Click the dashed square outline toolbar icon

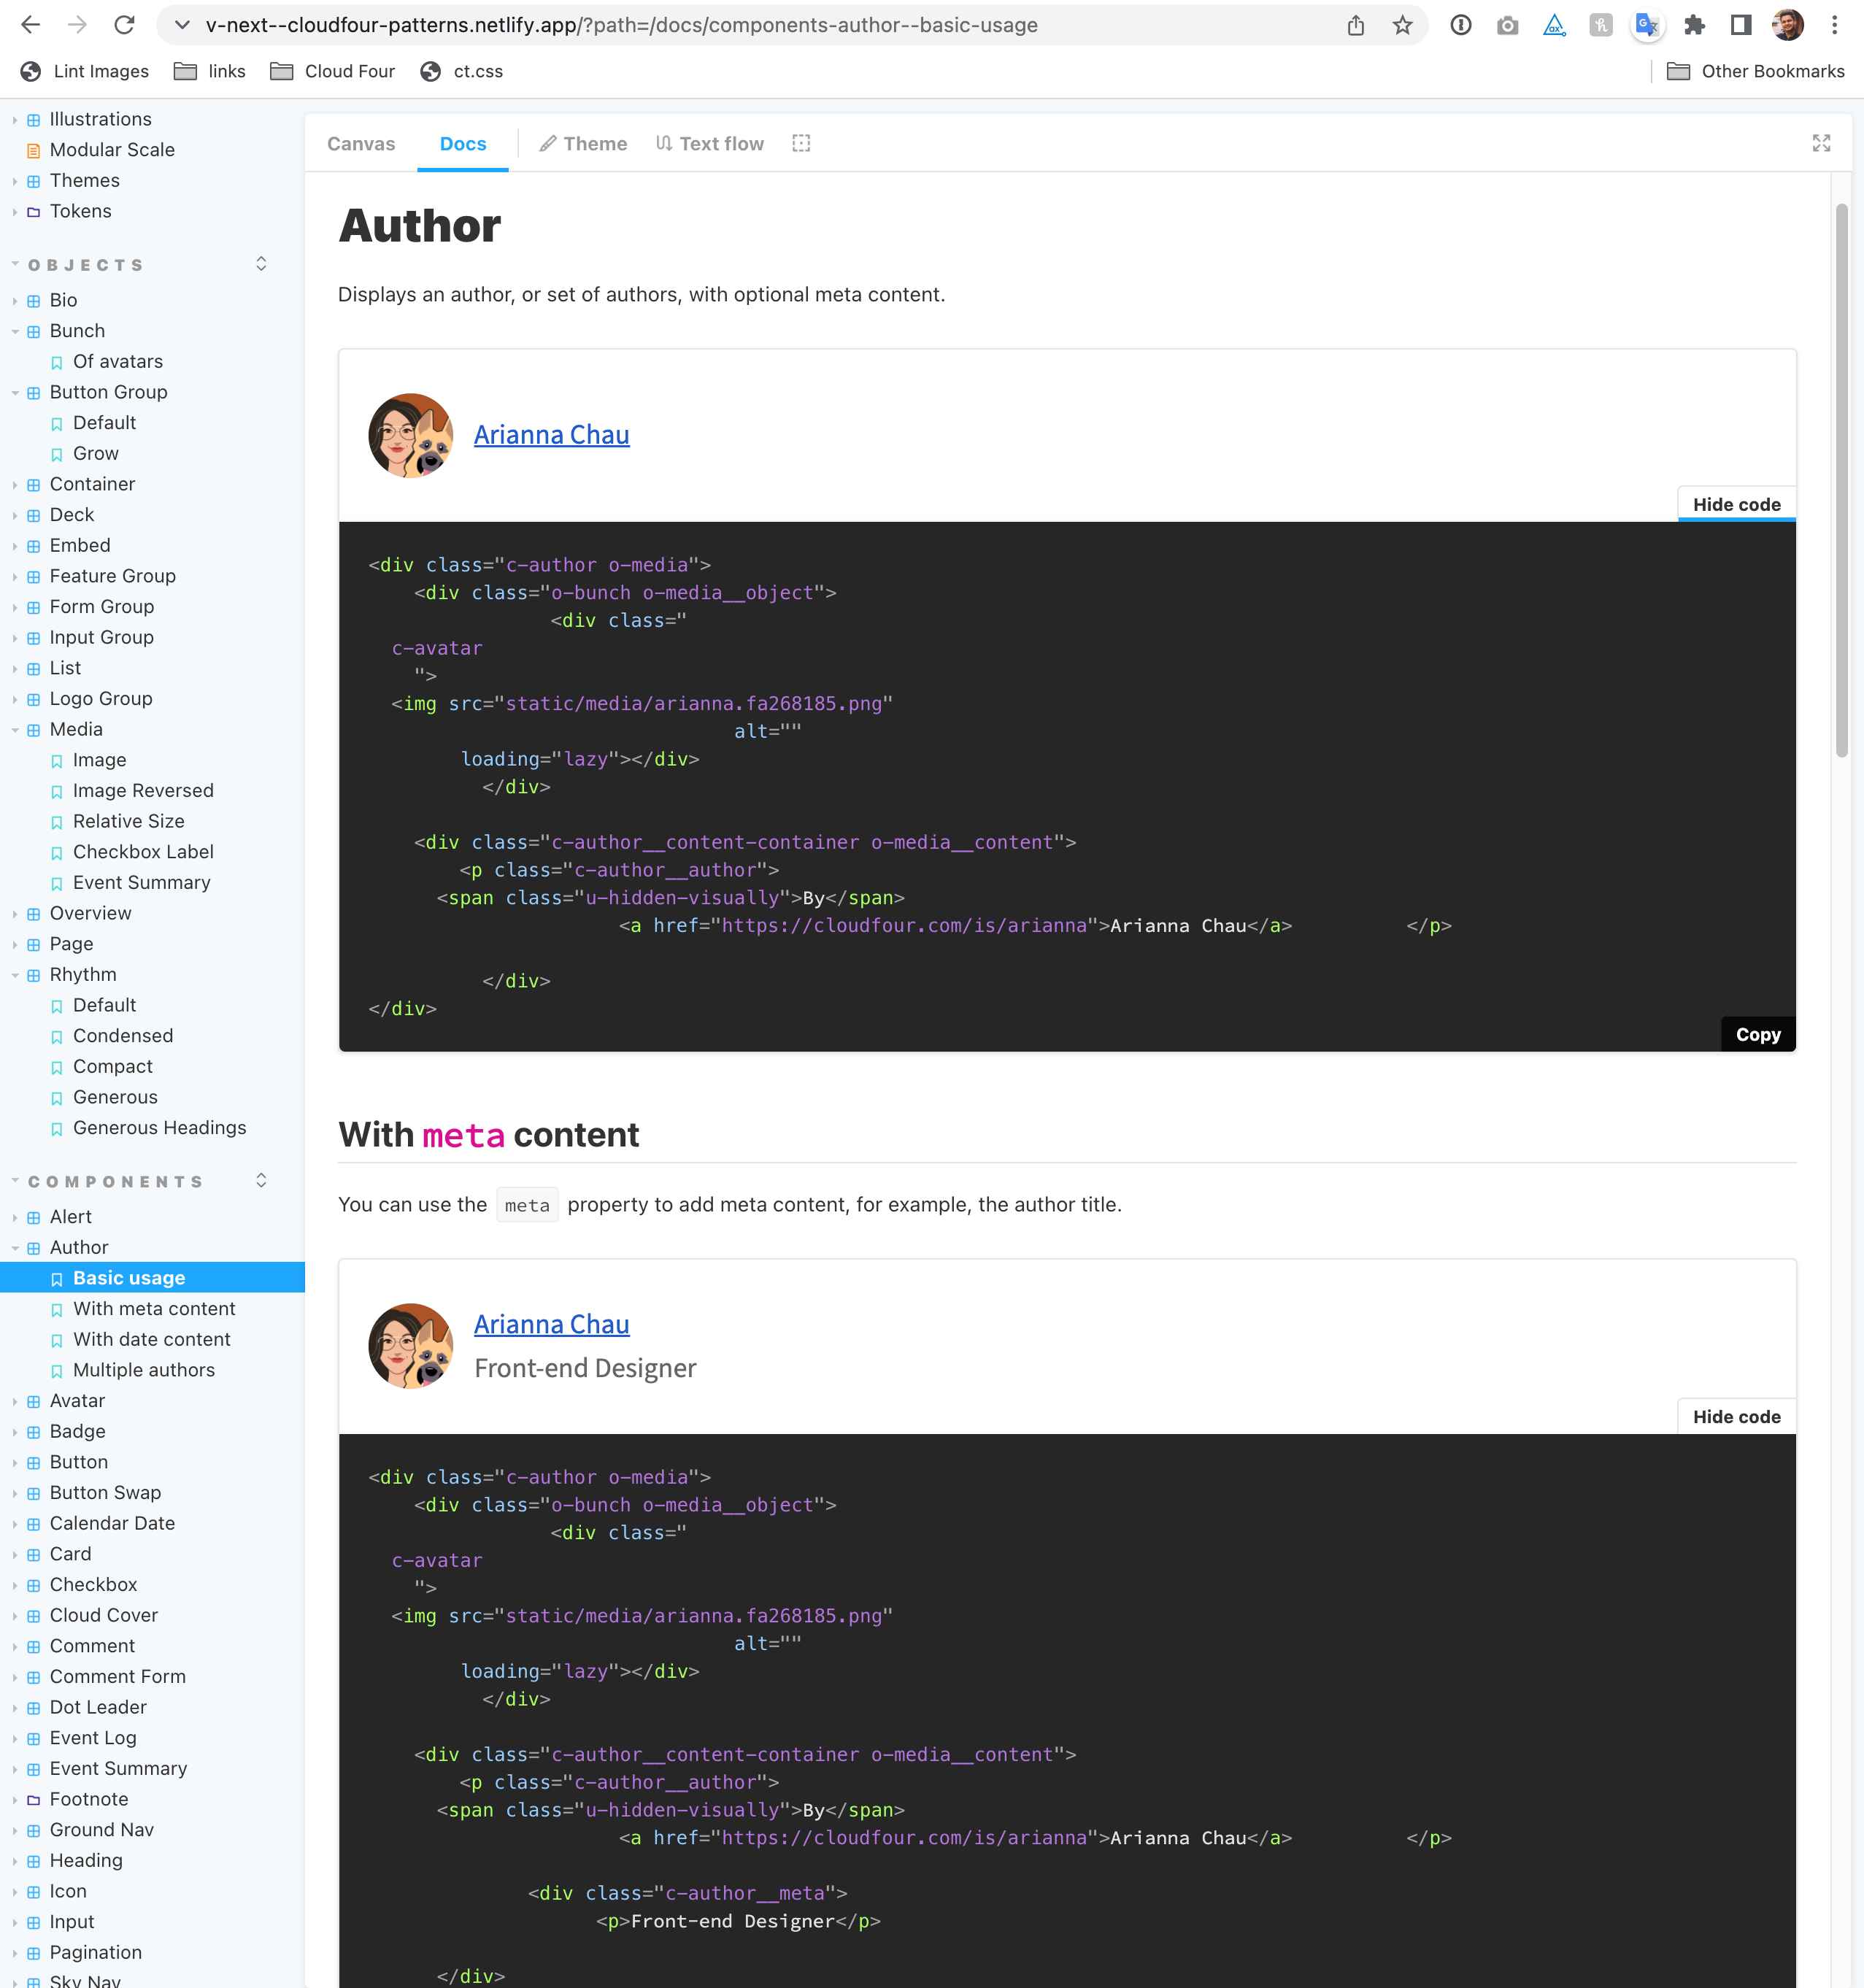[801, 143]
